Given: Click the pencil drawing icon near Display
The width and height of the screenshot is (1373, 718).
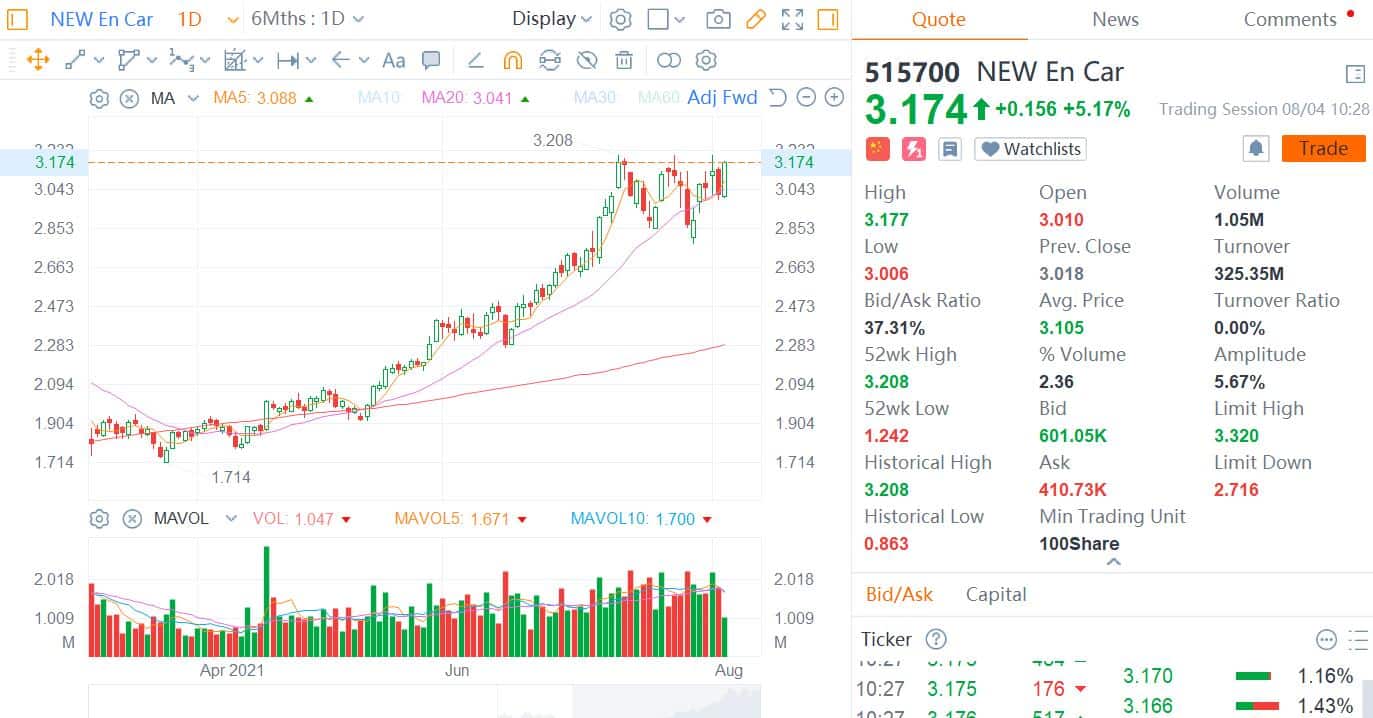Looking at the screenshot, I should (x=756, y=18).
